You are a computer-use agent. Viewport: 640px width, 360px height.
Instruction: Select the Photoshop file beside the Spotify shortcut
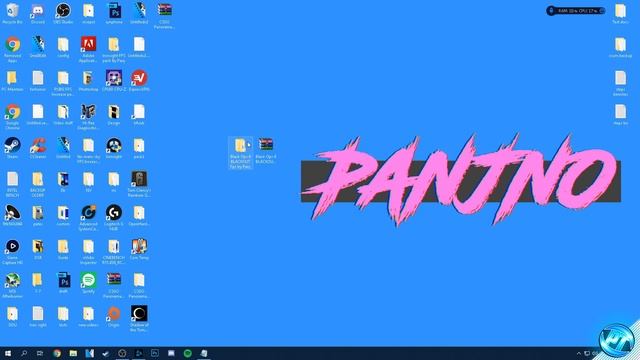click(x=63, y=280)
